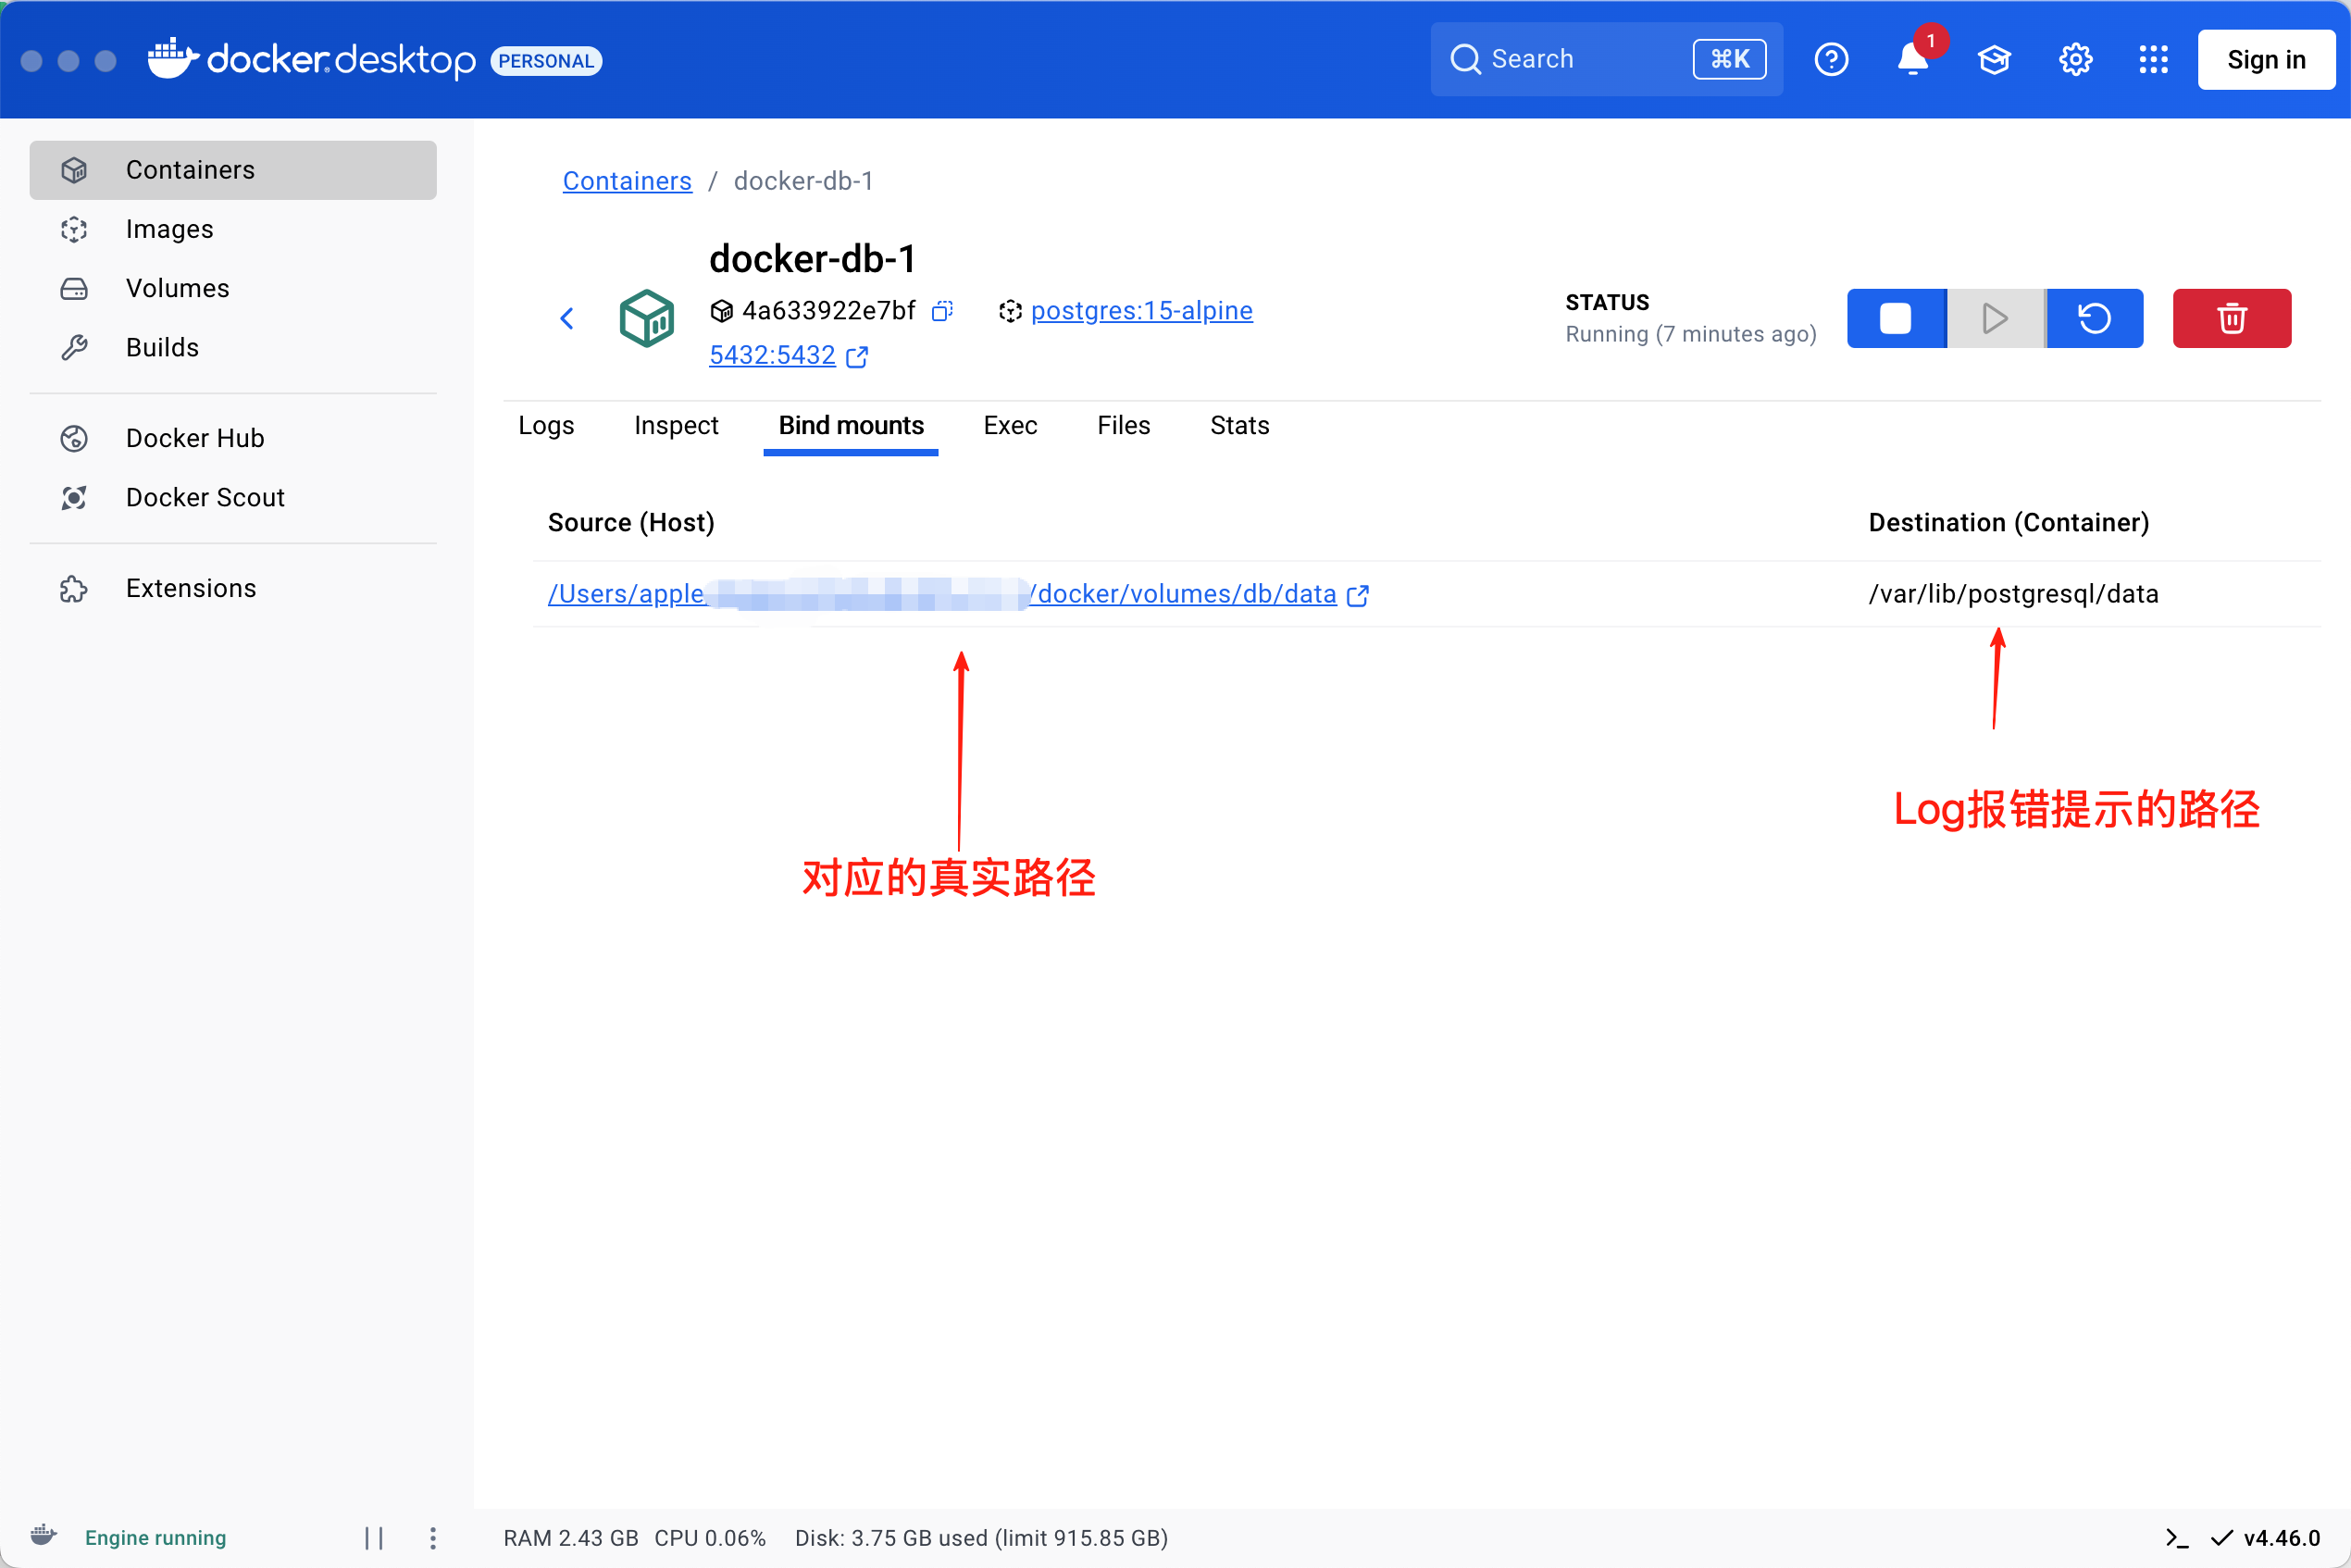Click the CPU 0.06% status entry

click(x=710, y=1538)
